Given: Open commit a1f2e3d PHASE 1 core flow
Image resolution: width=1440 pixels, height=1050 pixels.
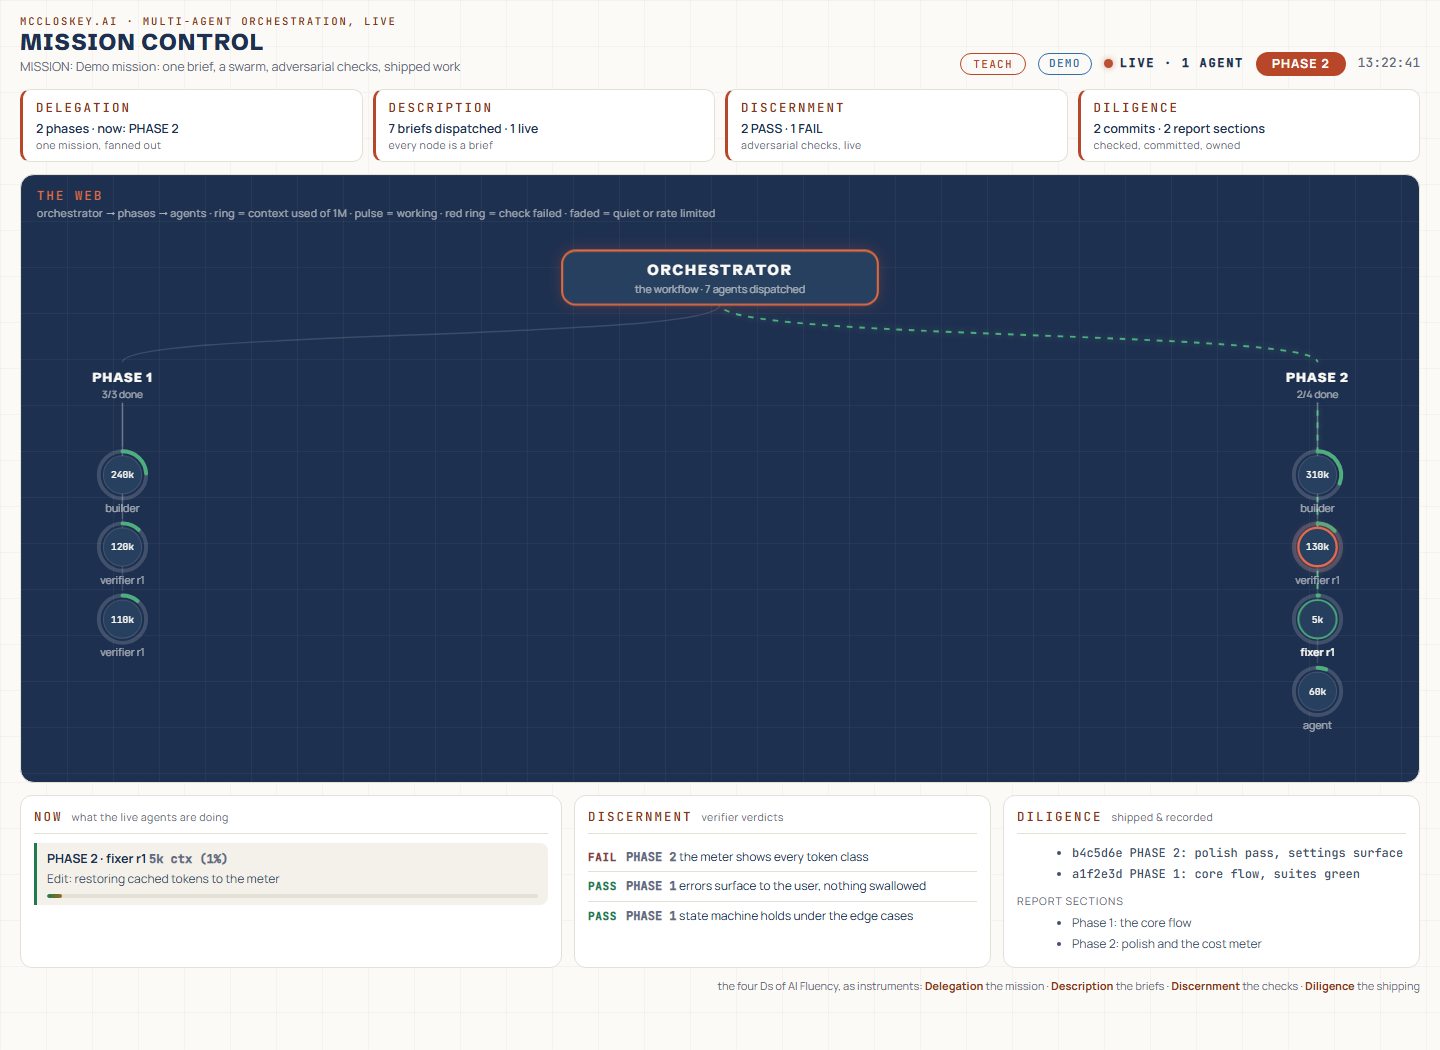Looking at the screenshot, I should coord(1215,874).
